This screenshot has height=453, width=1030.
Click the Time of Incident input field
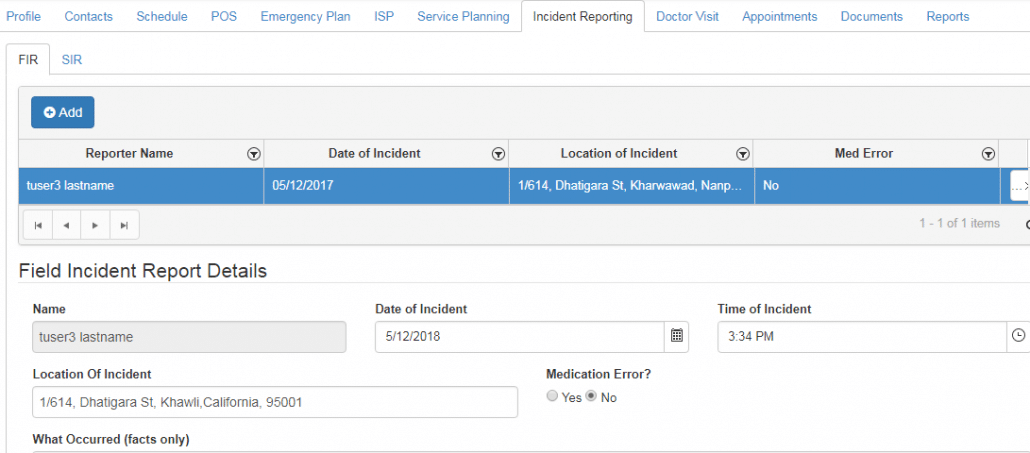click(x=862, y=337)
